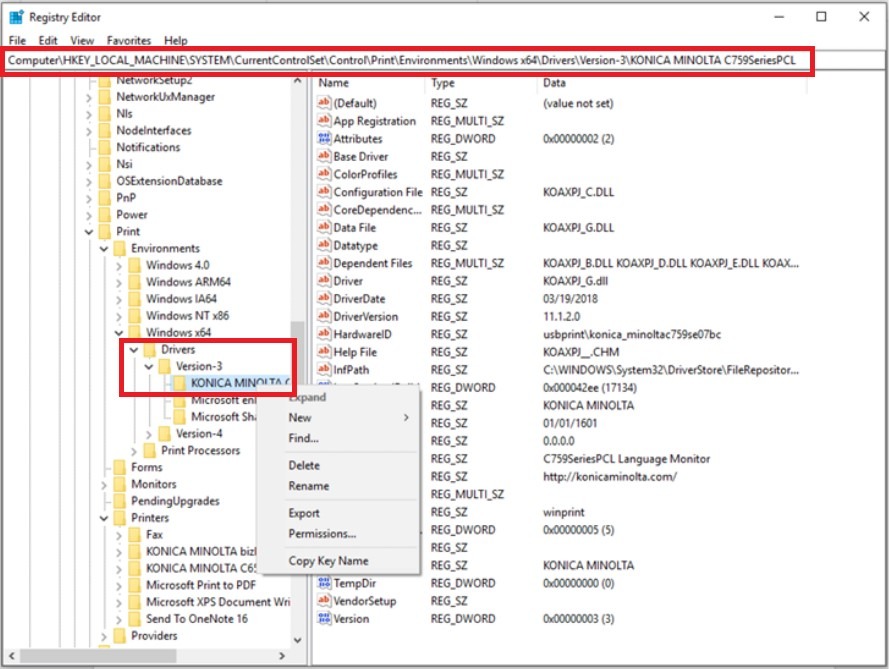Click the DriverVersion string value icon

[324, 316]
